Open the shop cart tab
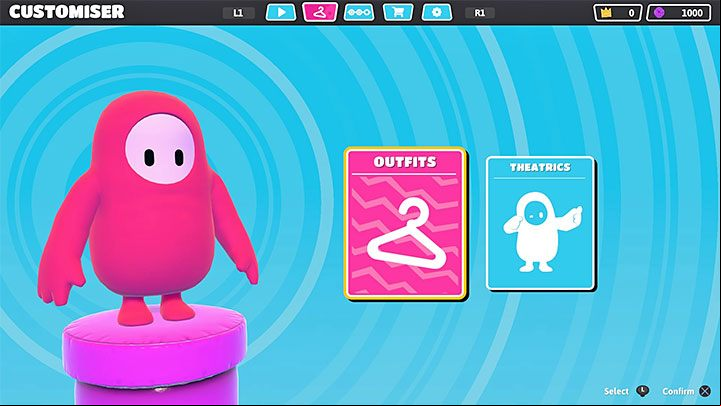Viewport: 721px width, 406px height. coord(398,12)
